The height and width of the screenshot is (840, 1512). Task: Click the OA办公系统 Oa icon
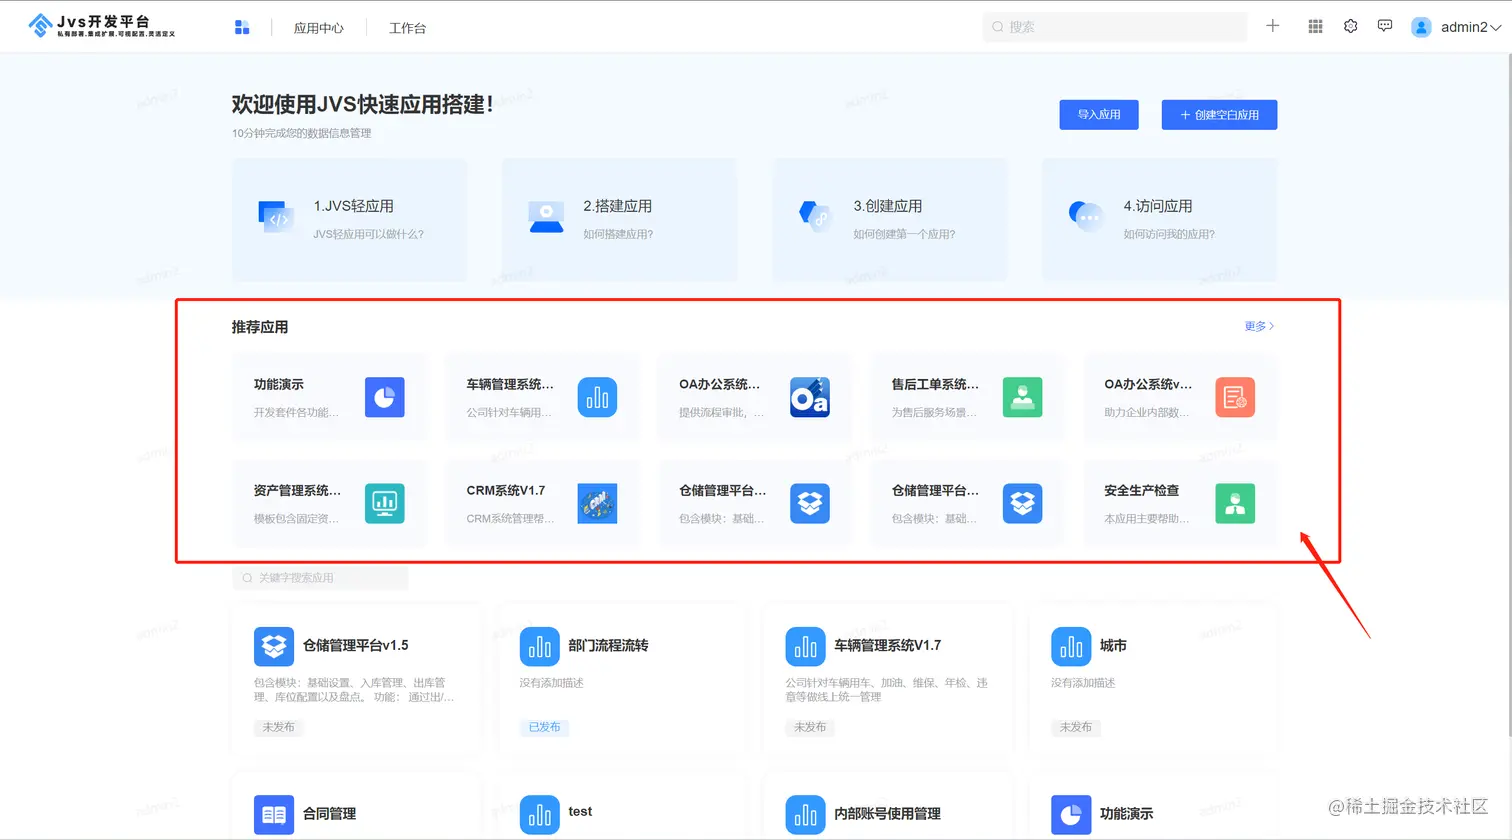810,397
